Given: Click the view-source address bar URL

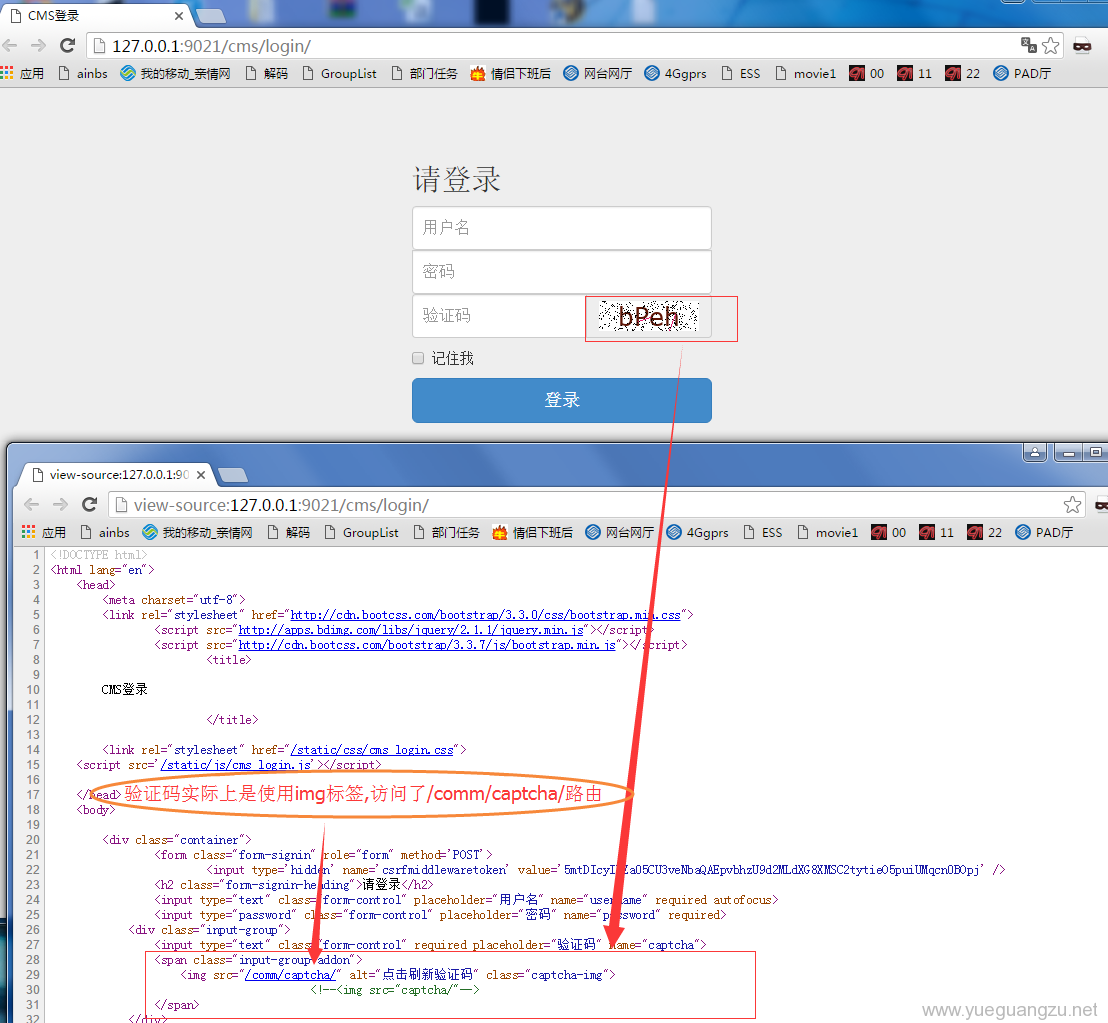Looking at the screenshot, I should [x=281, y=505].
